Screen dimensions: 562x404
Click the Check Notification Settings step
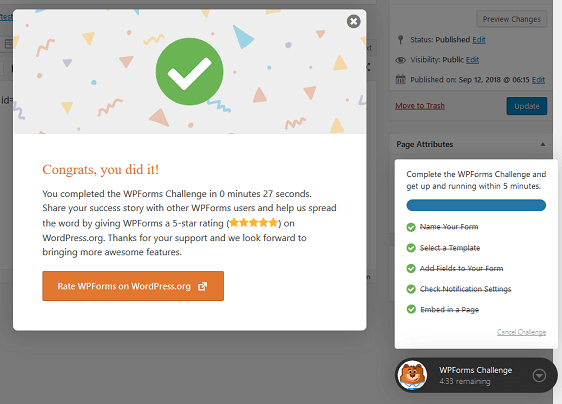(x=465, y=289)
